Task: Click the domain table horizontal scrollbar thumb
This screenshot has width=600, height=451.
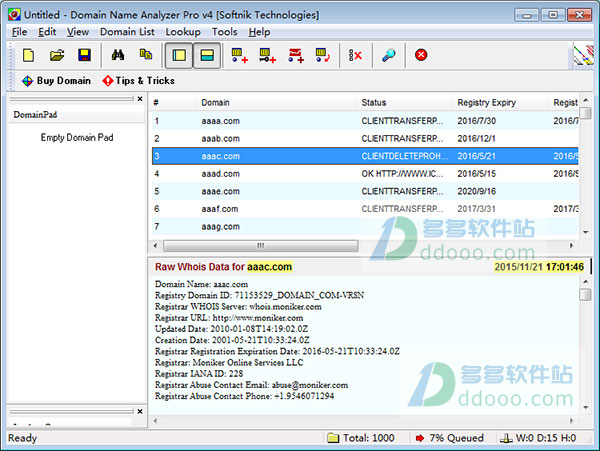Action: tap(261, 246)
